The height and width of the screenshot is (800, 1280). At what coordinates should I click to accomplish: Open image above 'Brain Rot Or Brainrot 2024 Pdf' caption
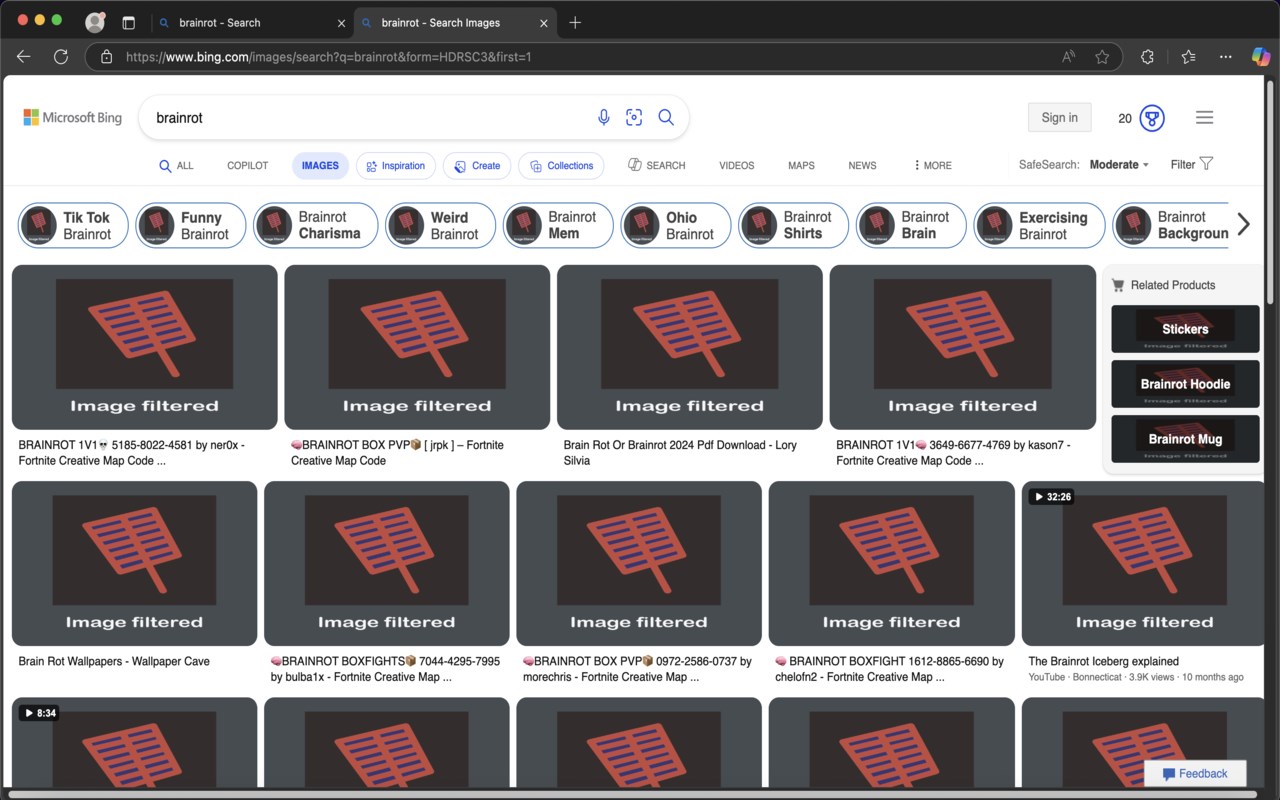[690, 347]
